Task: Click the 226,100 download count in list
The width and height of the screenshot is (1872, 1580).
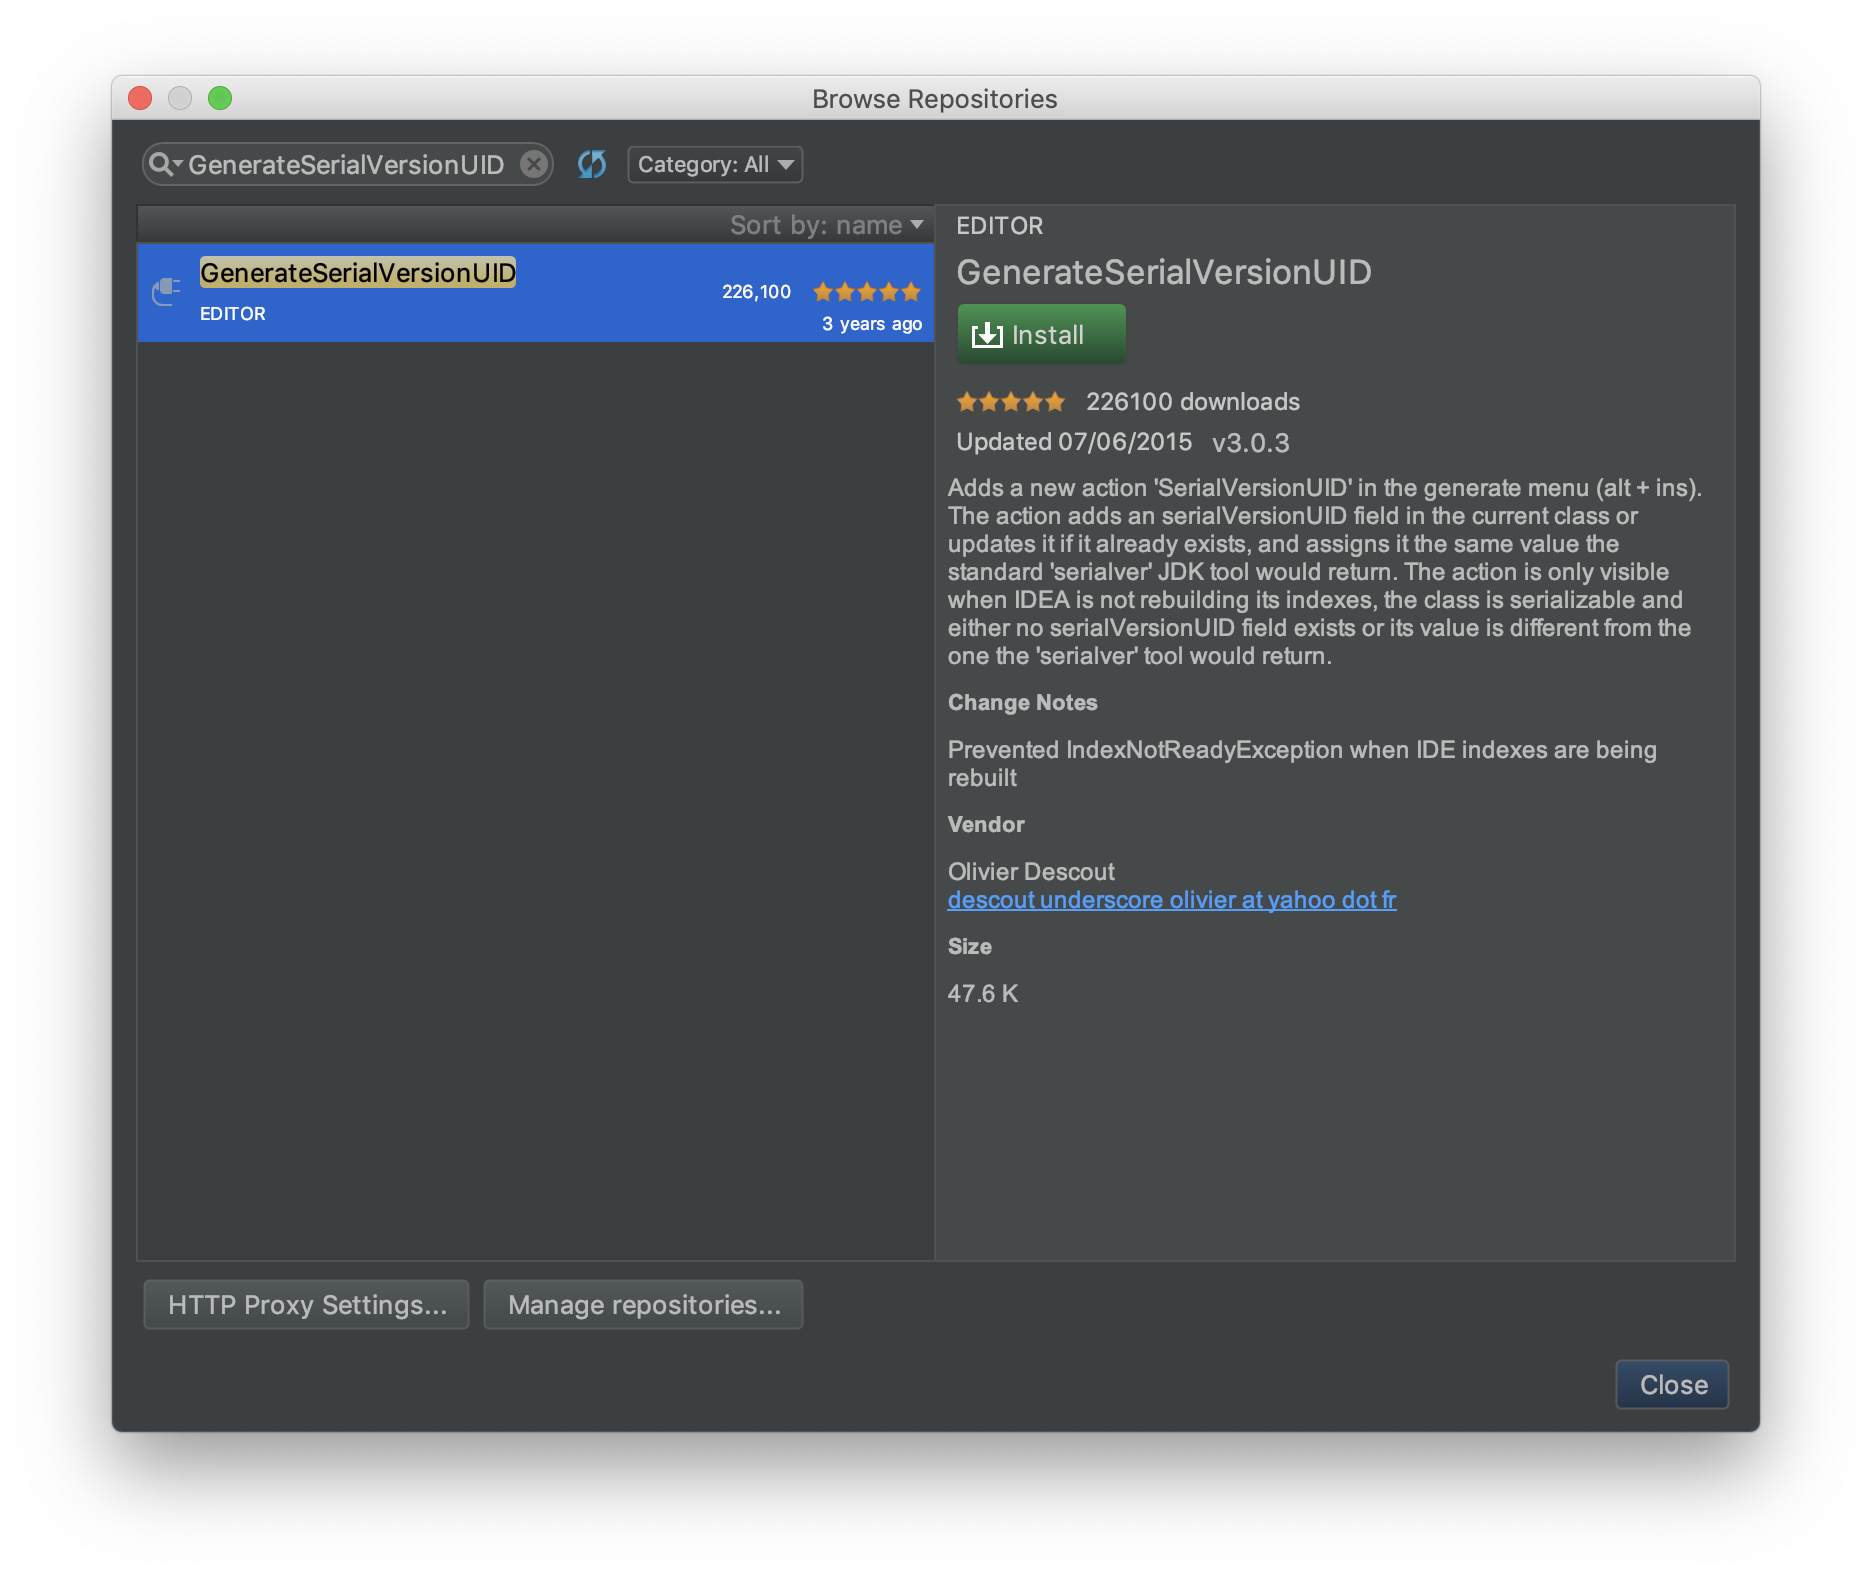Action: point(756,291)
